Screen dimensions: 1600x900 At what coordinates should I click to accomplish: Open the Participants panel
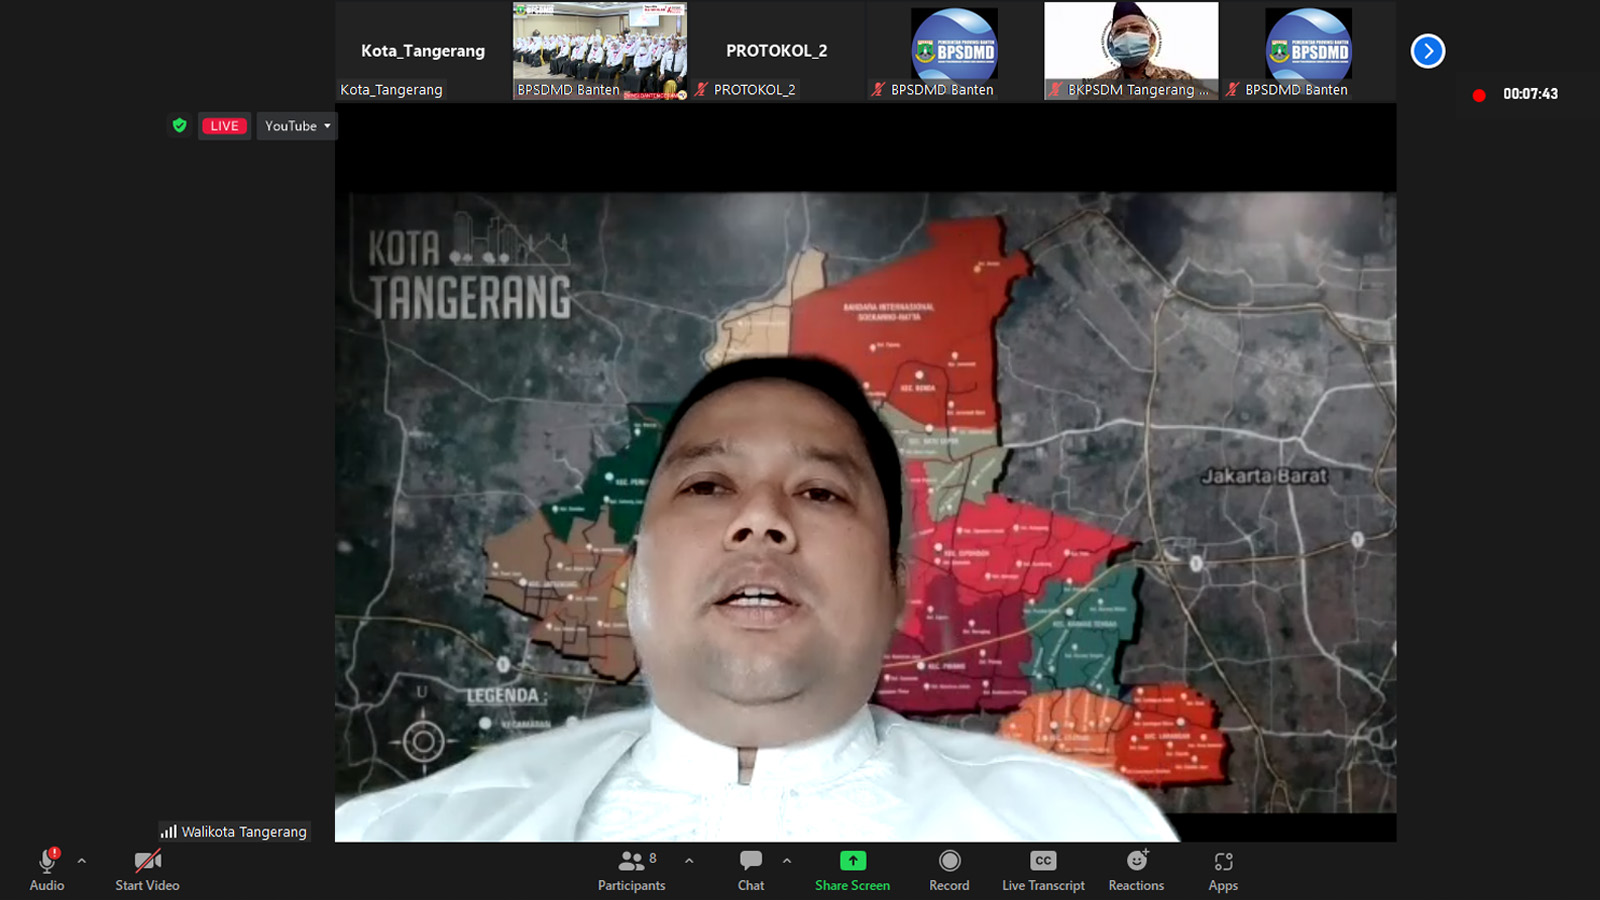pyautogui.click(x=631, y=869)
